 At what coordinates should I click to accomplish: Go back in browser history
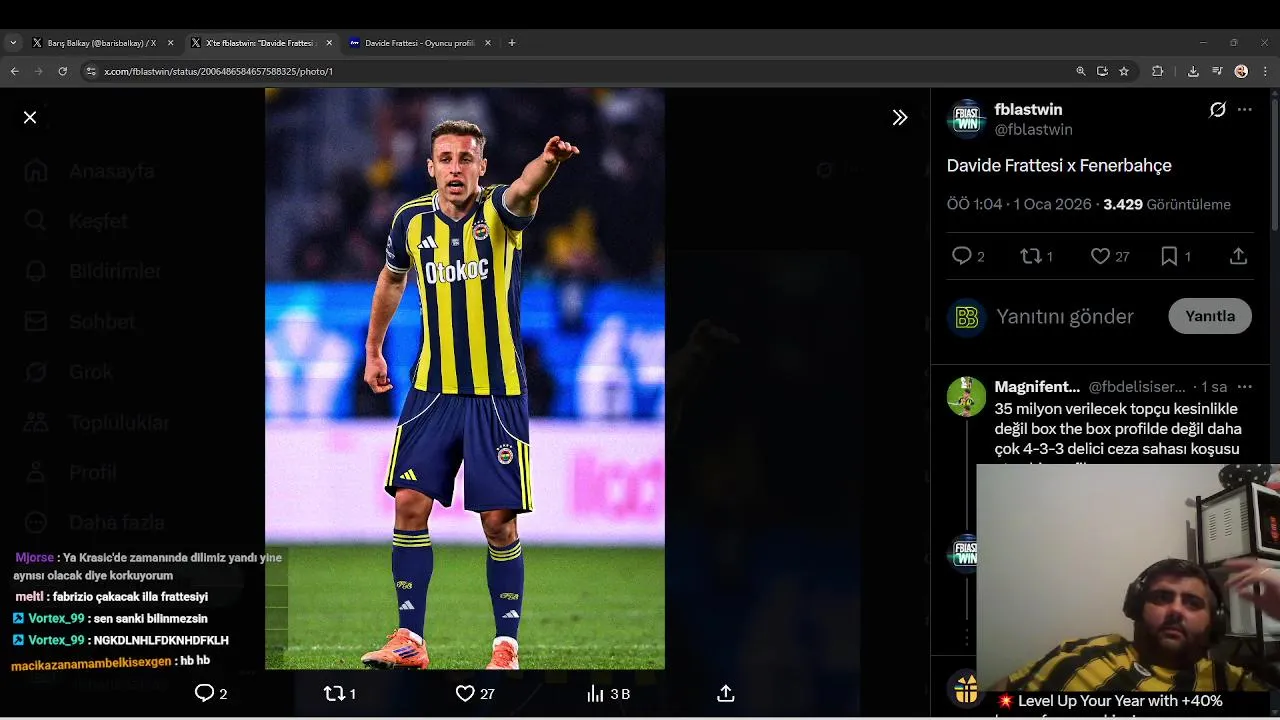[14, 71]
